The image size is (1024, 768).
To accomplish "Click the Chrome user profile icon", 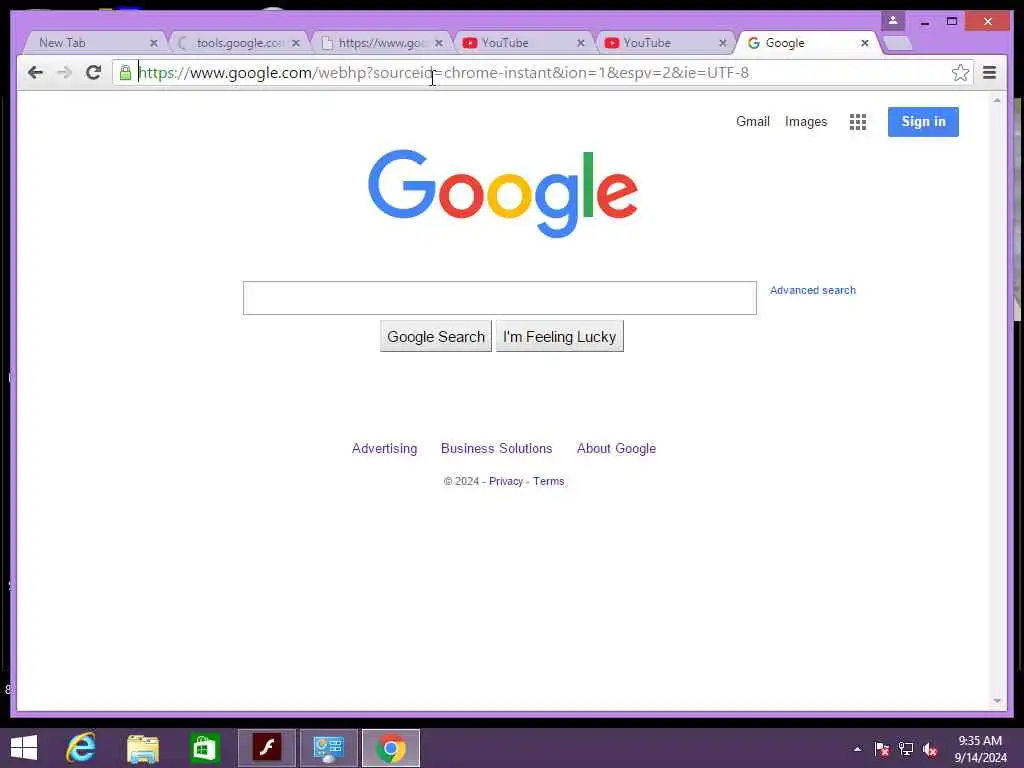I will click(893, 21).
